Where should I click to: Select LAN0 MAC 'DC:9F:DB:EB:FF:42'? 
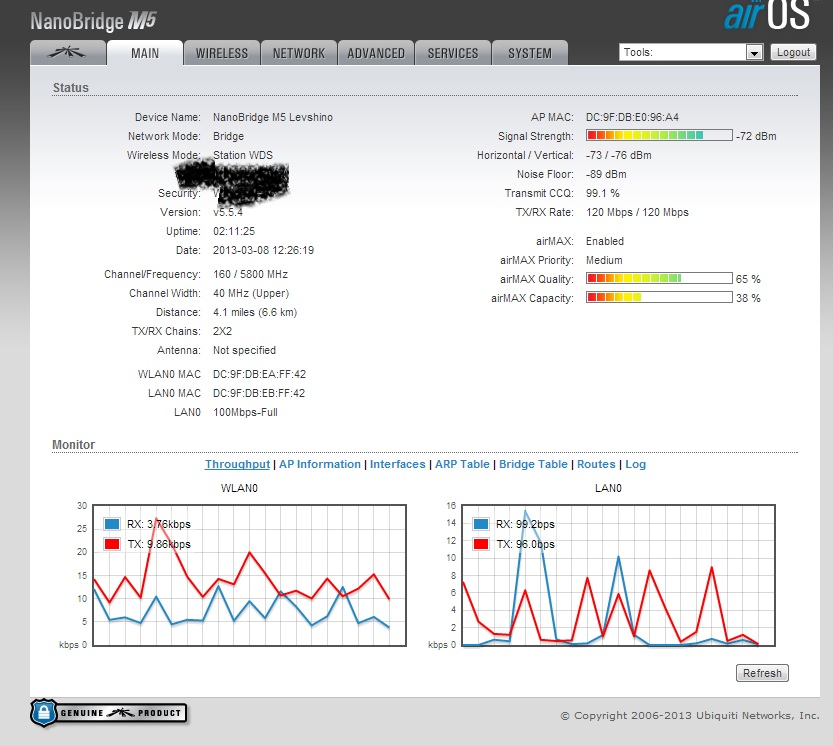point(259,393)
